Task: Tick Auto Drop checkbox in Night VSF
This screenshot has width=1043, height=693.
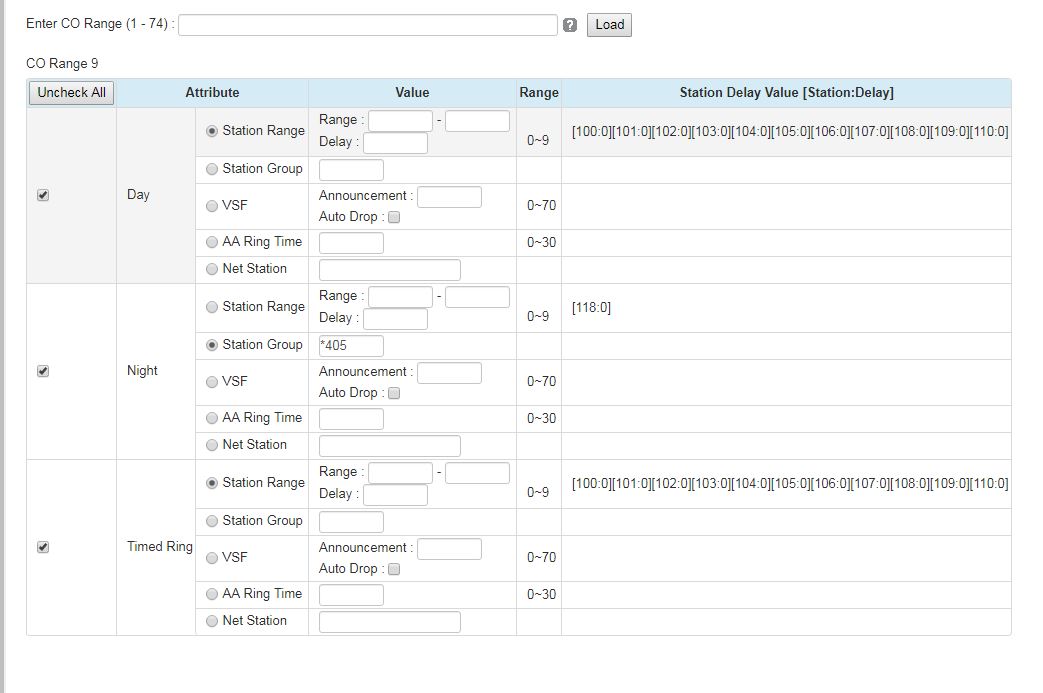Action: pyautogui.click(x=394, y=393)
